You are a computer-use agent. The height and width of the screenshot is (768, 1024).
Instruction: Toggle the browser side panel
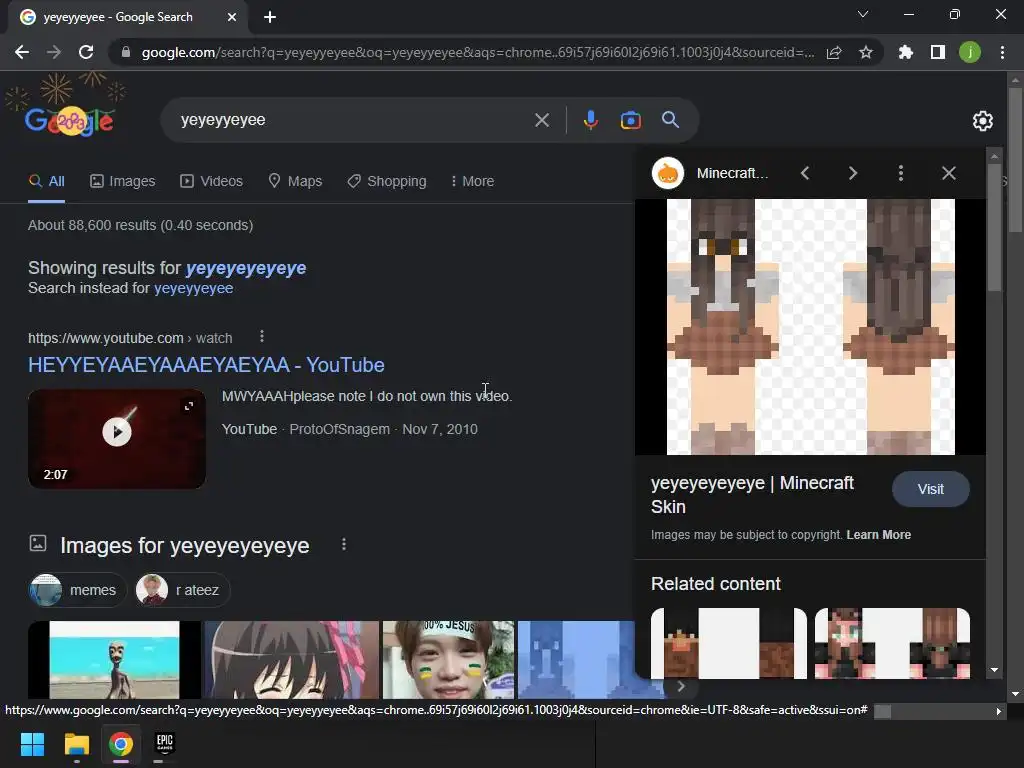[938, 52]
